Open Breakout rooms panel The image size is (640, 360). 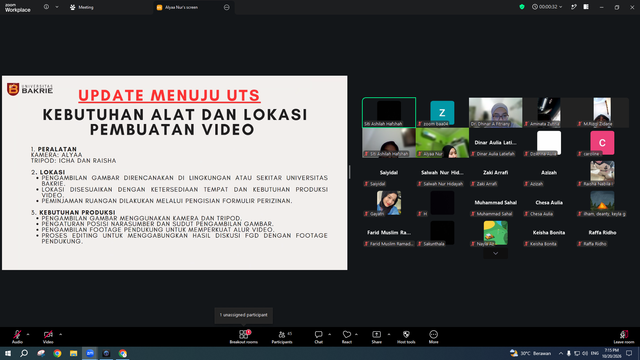(x=244, y=337)
